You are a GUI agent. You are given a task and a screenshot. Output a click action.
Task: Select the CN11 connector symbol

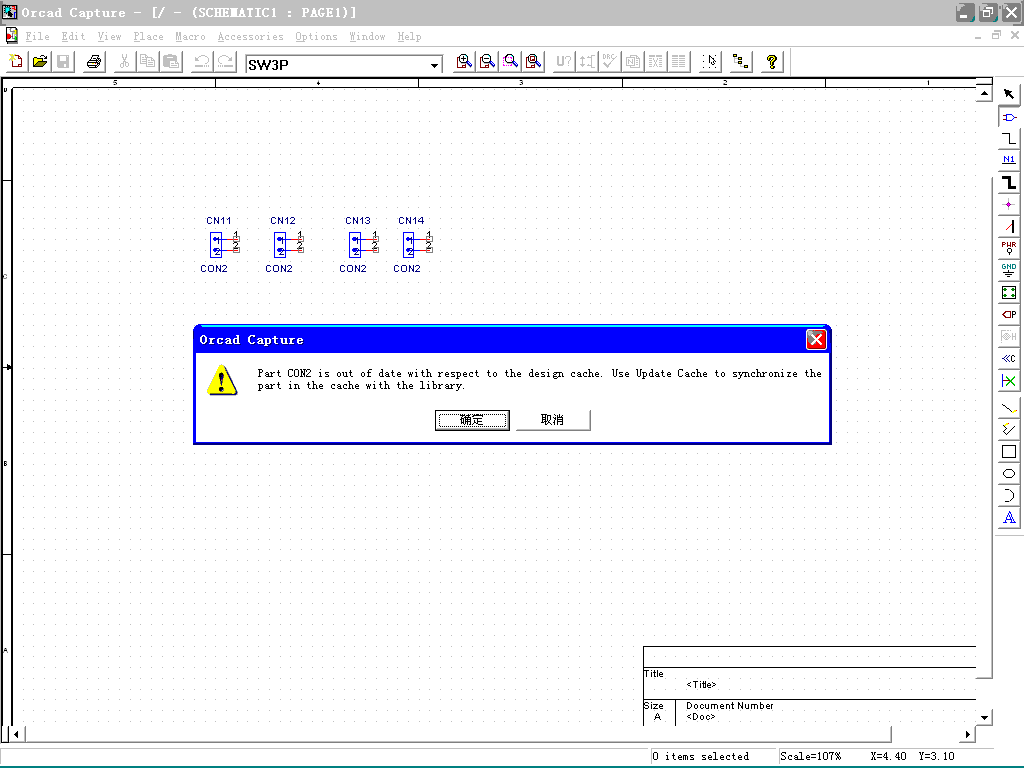223,245
